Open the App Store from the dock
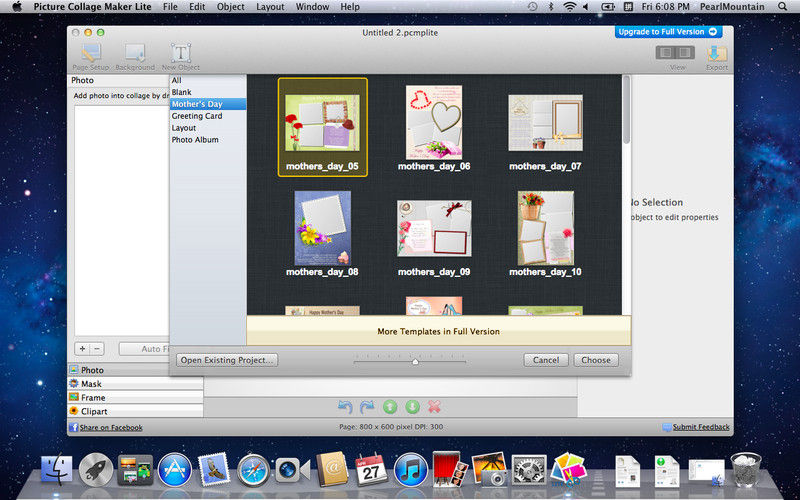Viewport: 800px width, 500px height. (x=174, y=469)
